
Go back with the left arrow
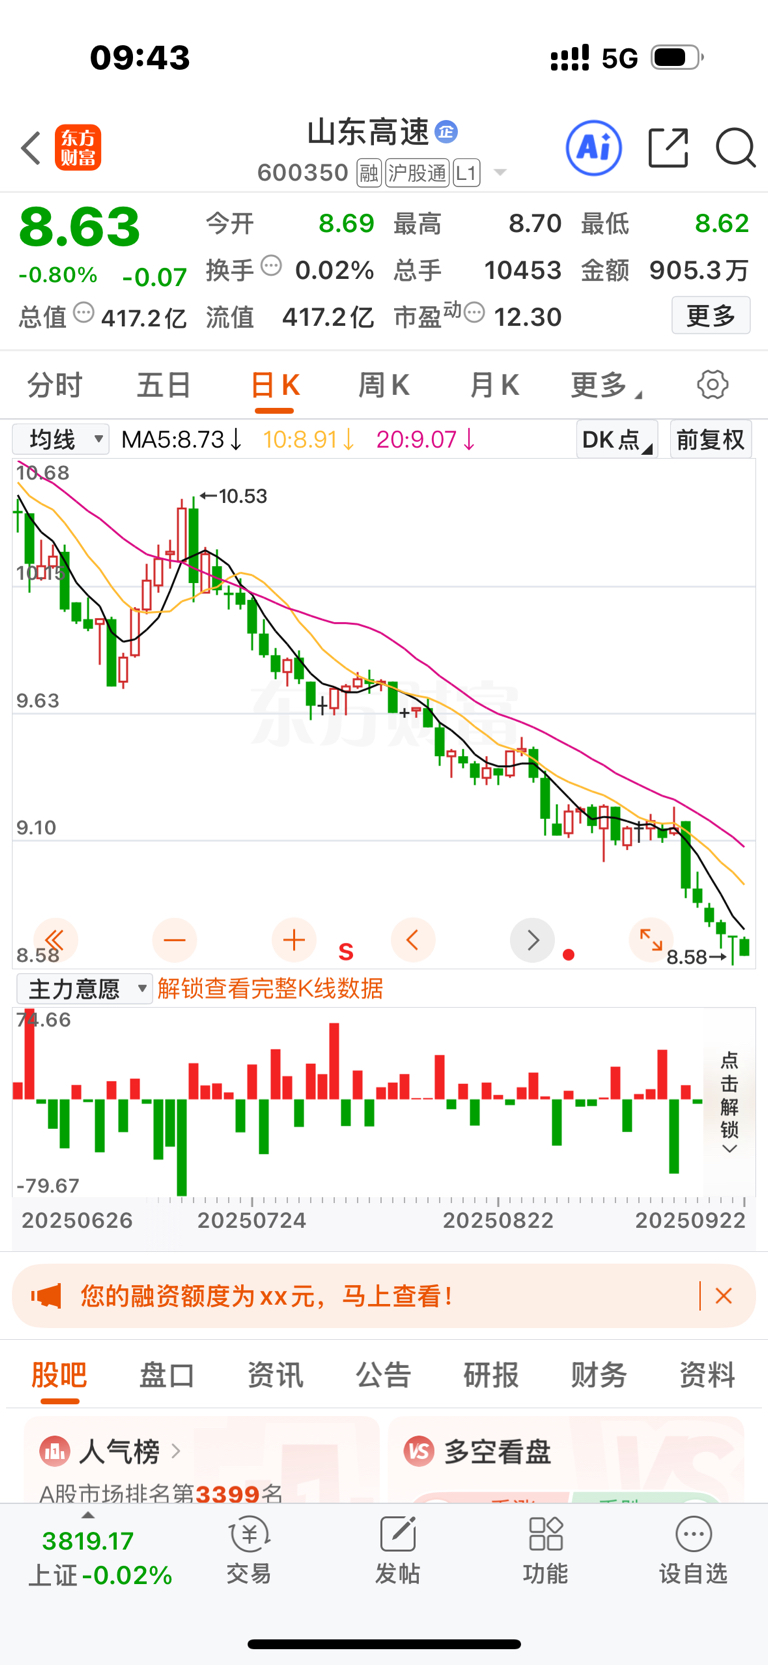pos(31,148)
